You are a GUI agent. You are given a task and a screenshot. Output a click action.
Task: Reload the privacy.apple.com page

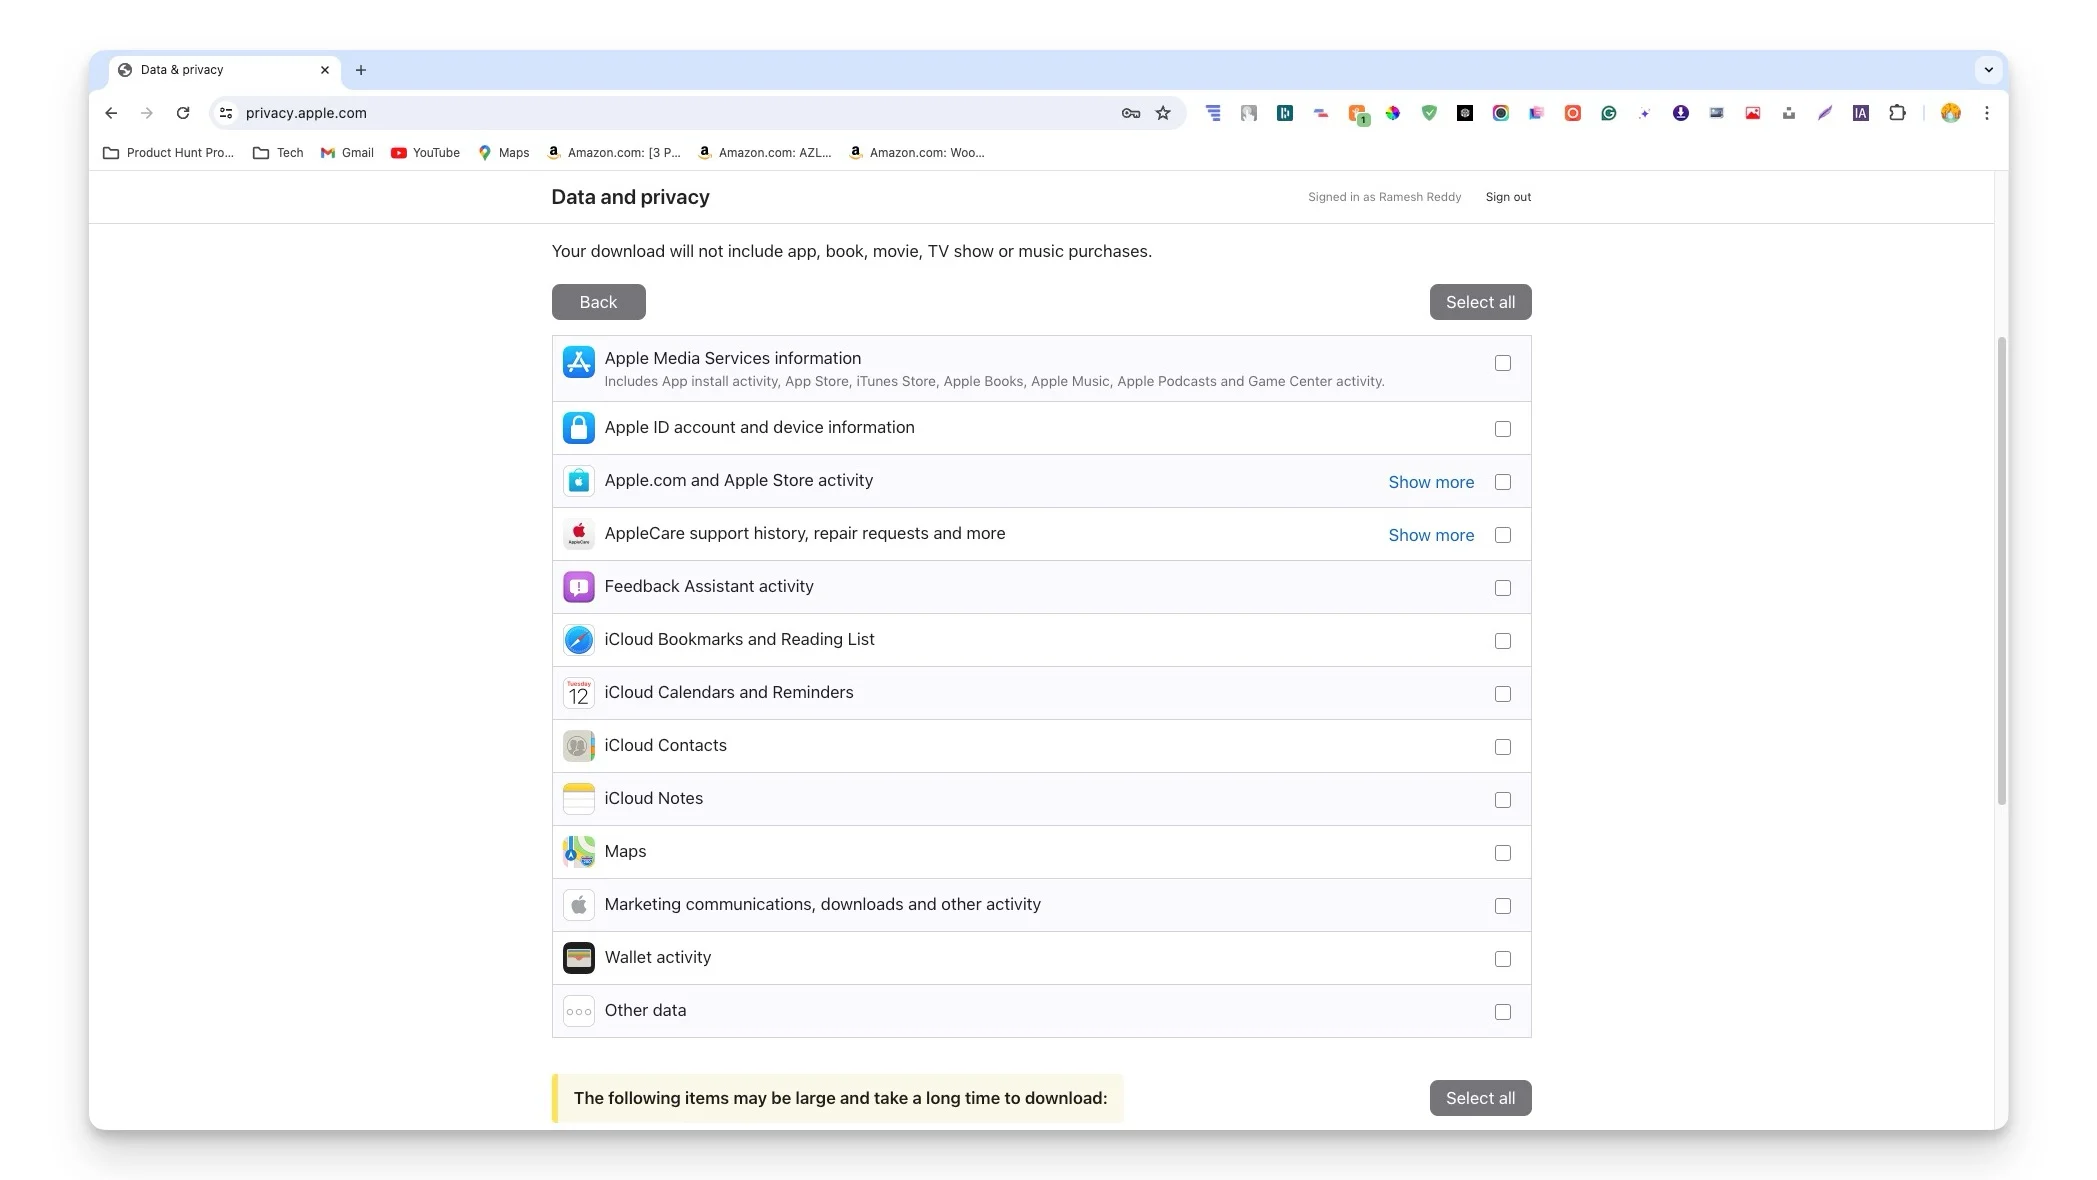(183, 113)
